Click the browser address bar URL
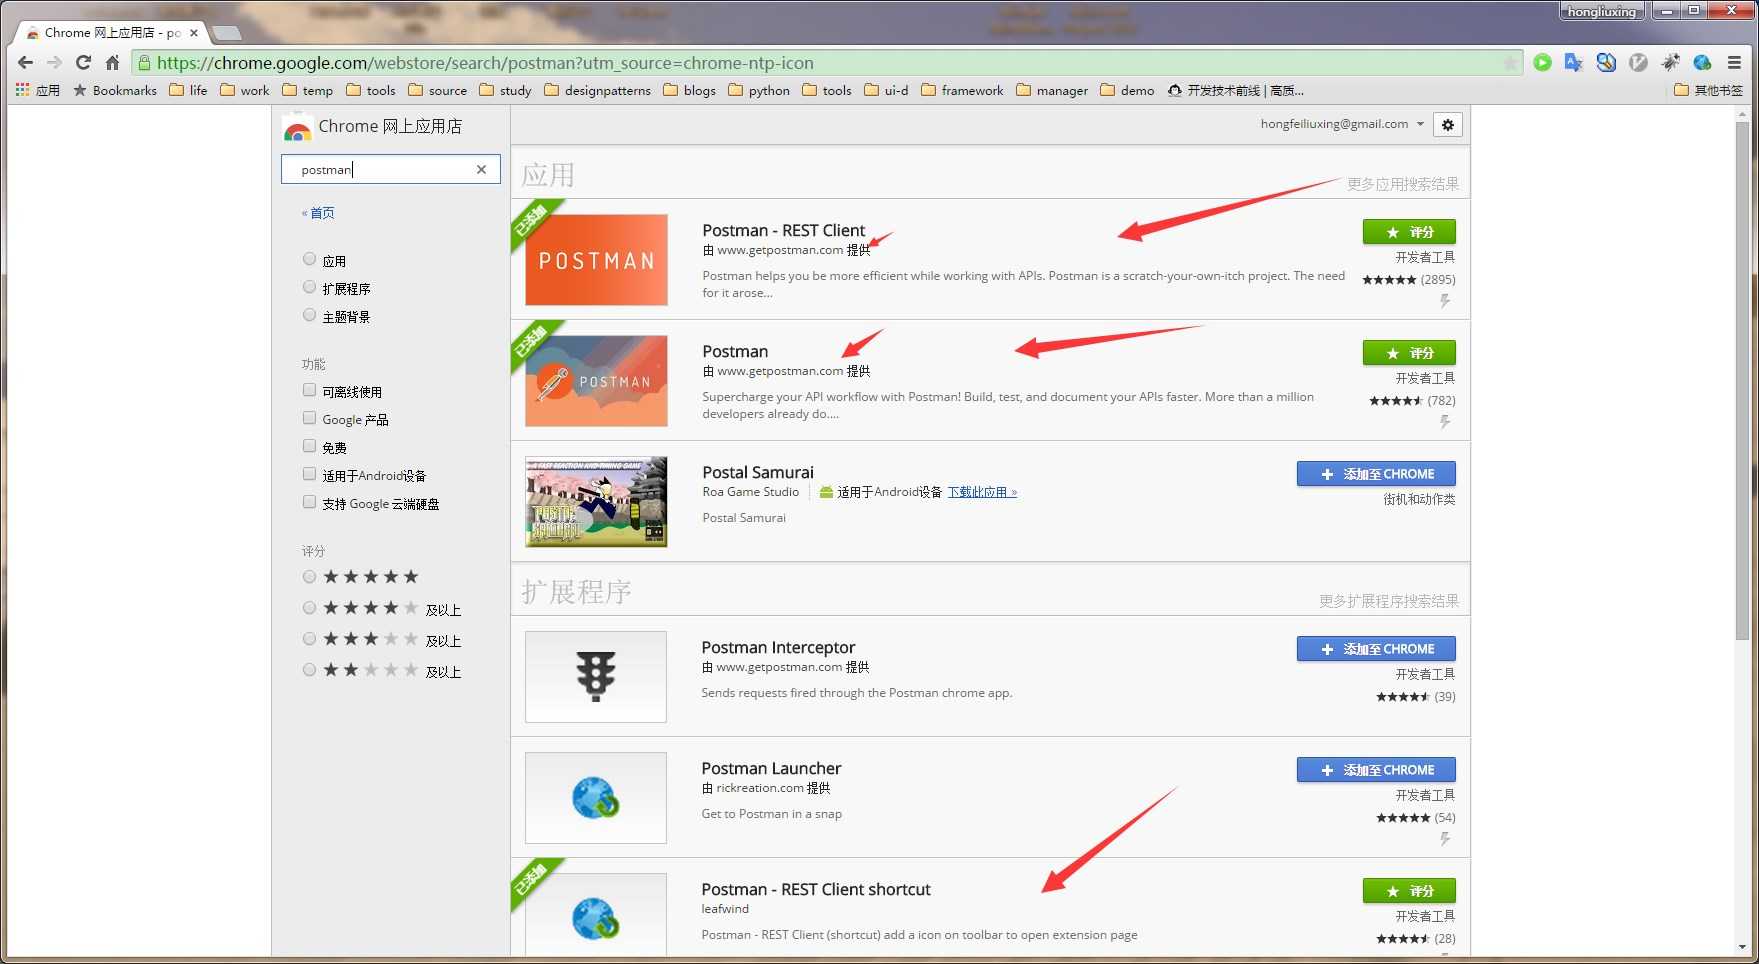Image resolution: width=1759 pixels, height=964 pixels. (x=827, y=63)
